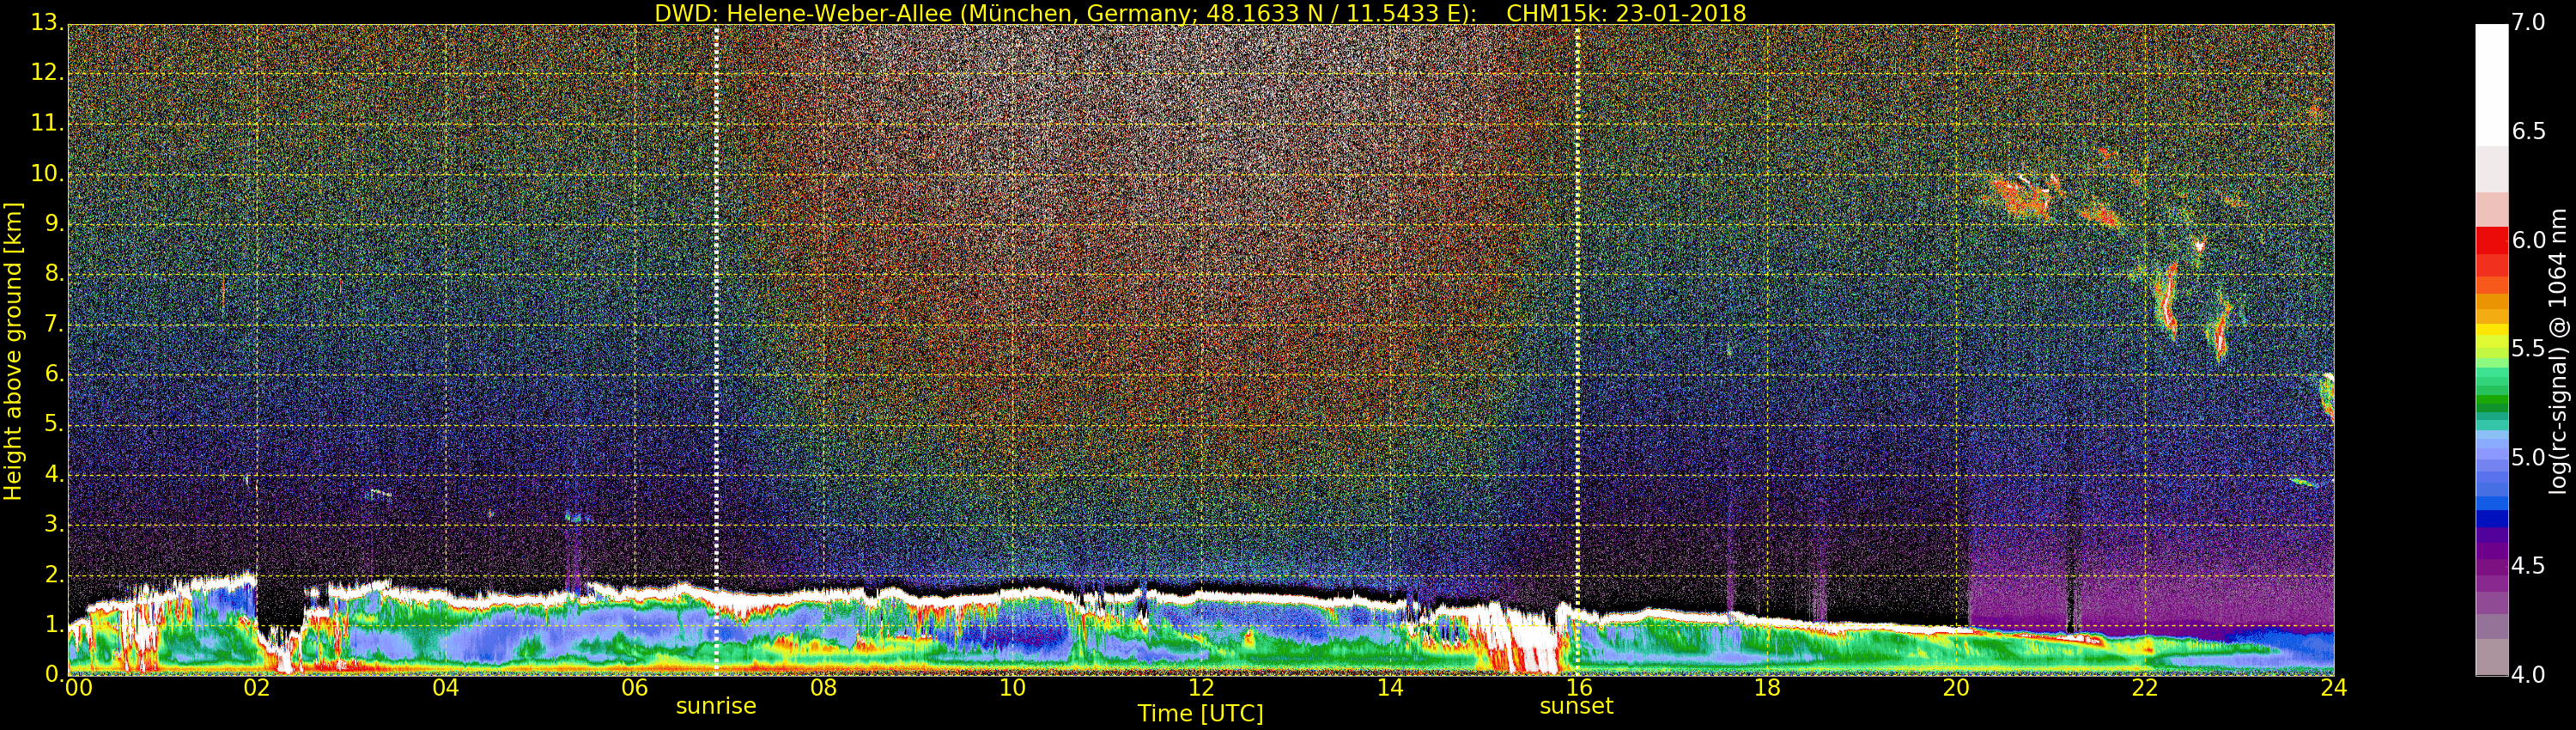
Task: Select the red band on the colorbar
Action: [2490, 242]
